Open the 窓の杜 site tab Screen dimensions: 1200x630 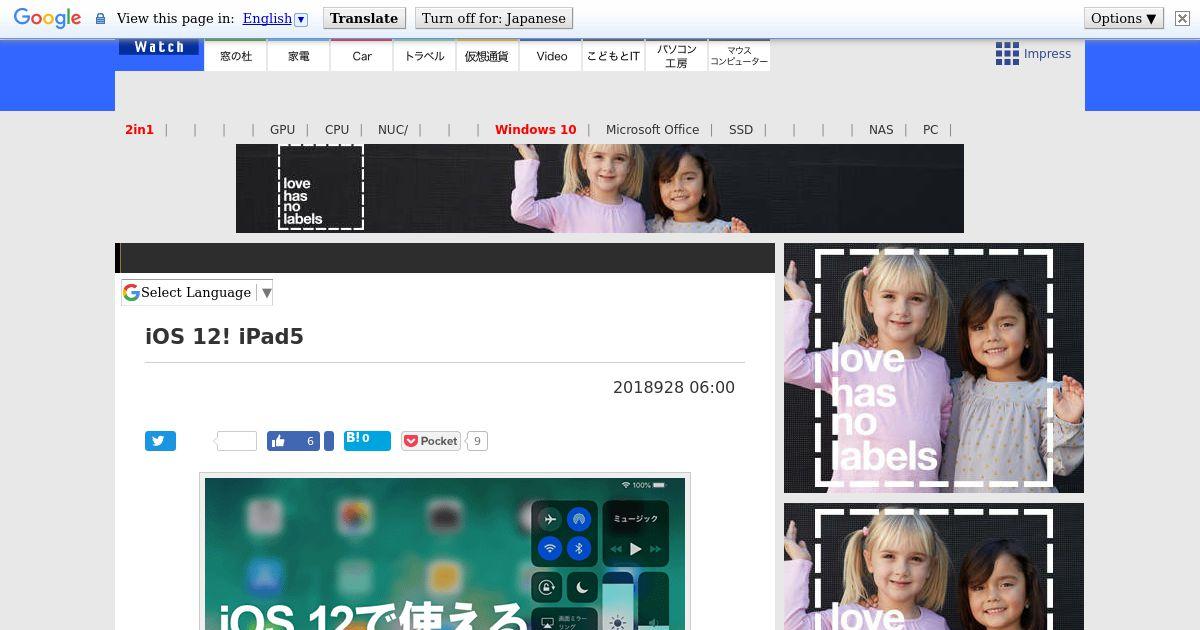click(236, 56)
